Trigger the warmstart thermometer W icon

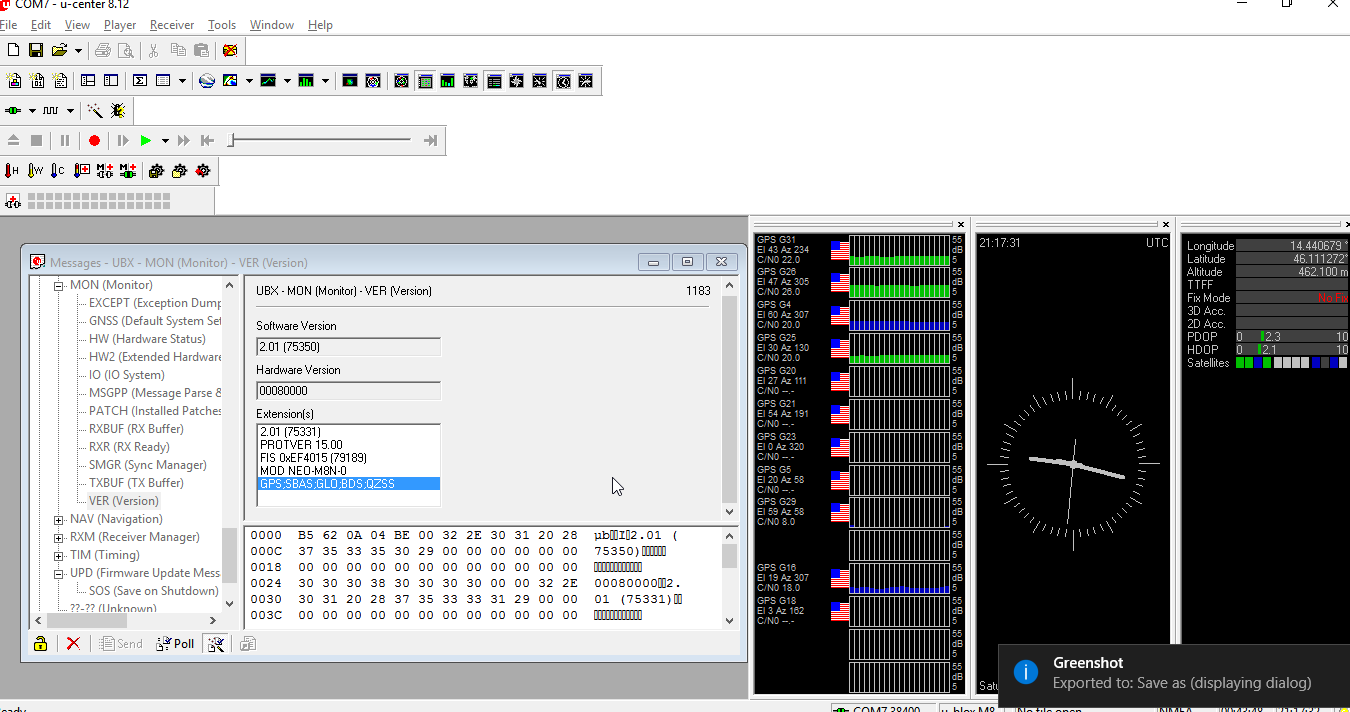coord(36,171)
